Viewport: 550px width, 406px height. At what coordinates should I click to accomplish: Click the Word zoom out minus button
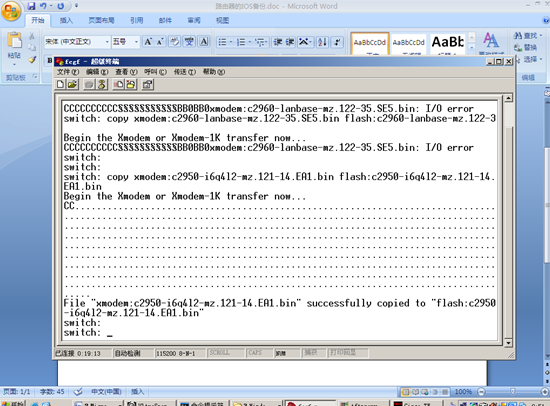pyautogui.click(x=482, y=392)
